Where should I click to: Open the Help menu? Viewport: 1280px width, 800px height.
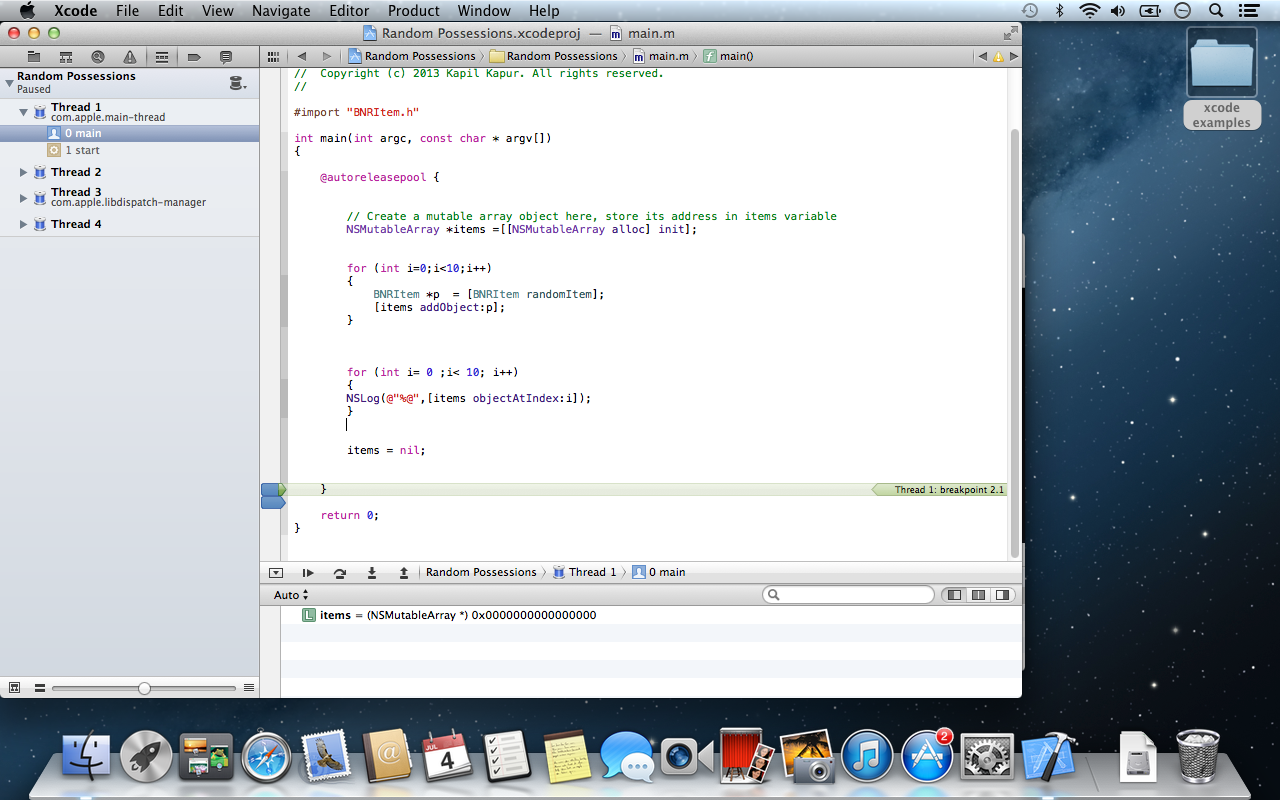coord(544,11)
